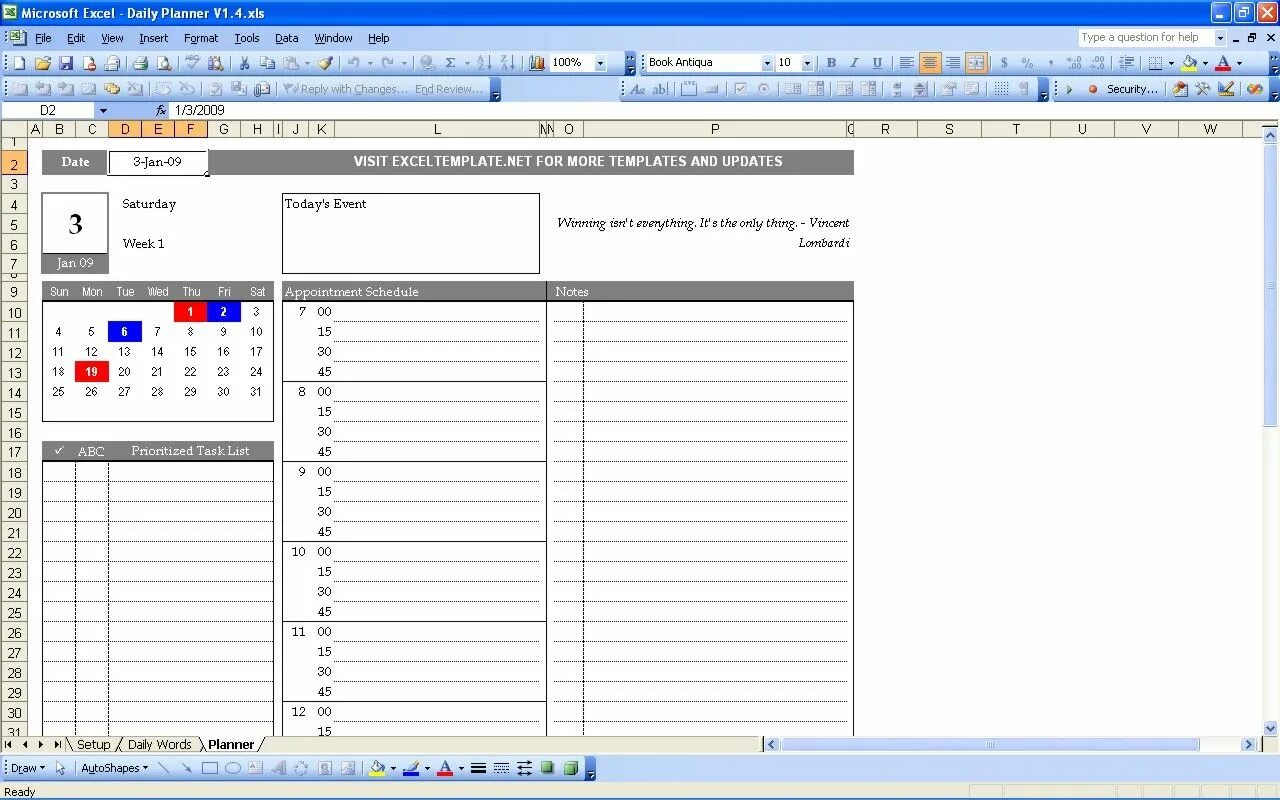Toggle Align Left
This screenshot has width=1280, height=800.
[907, 63]
